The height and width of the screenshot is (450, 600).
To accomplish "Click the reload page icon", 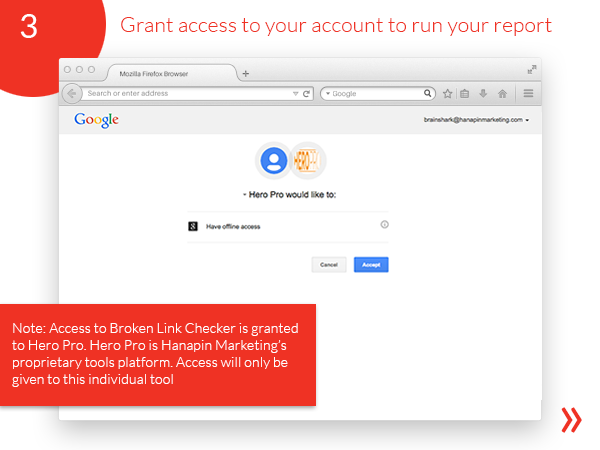I will pos(306,94).
